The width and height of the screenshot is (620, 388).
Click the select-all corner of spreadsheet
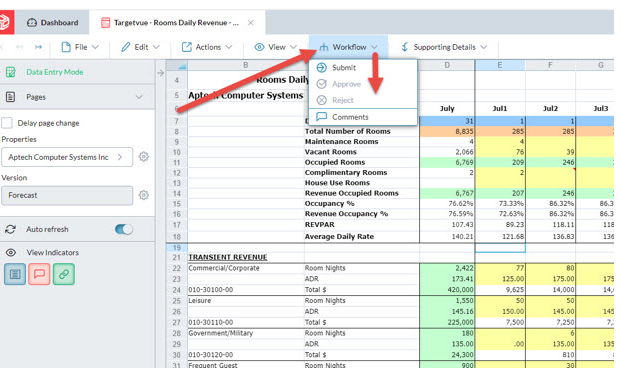tap(176, 65)
